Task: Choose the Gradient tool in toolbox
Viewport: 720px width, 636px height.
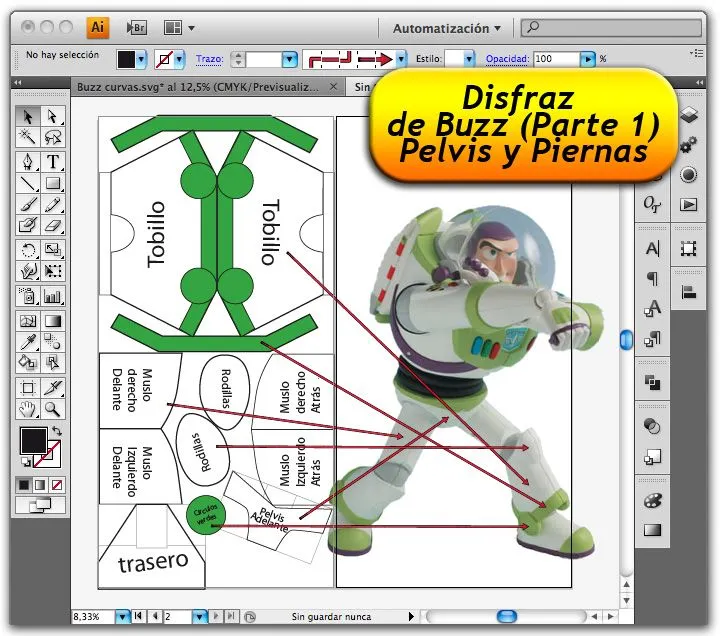Action: tap(53, 321)
